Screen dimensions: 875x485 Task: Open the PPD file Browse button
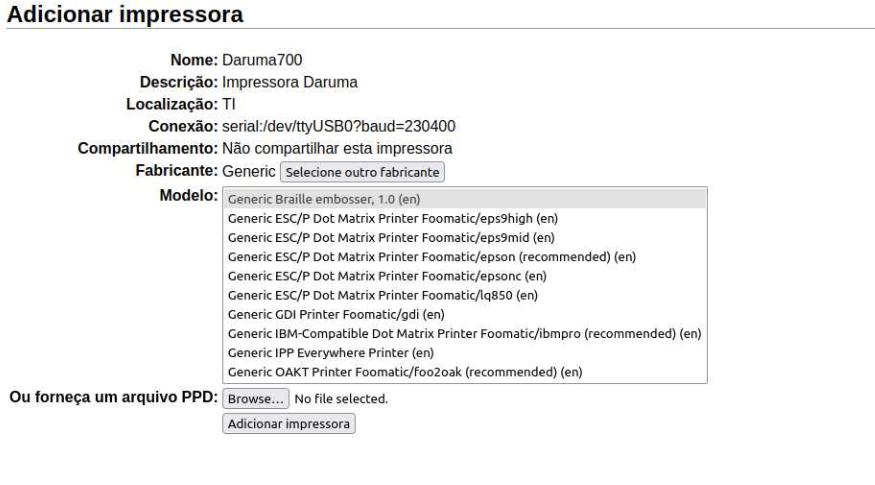(x=255, y=399)
